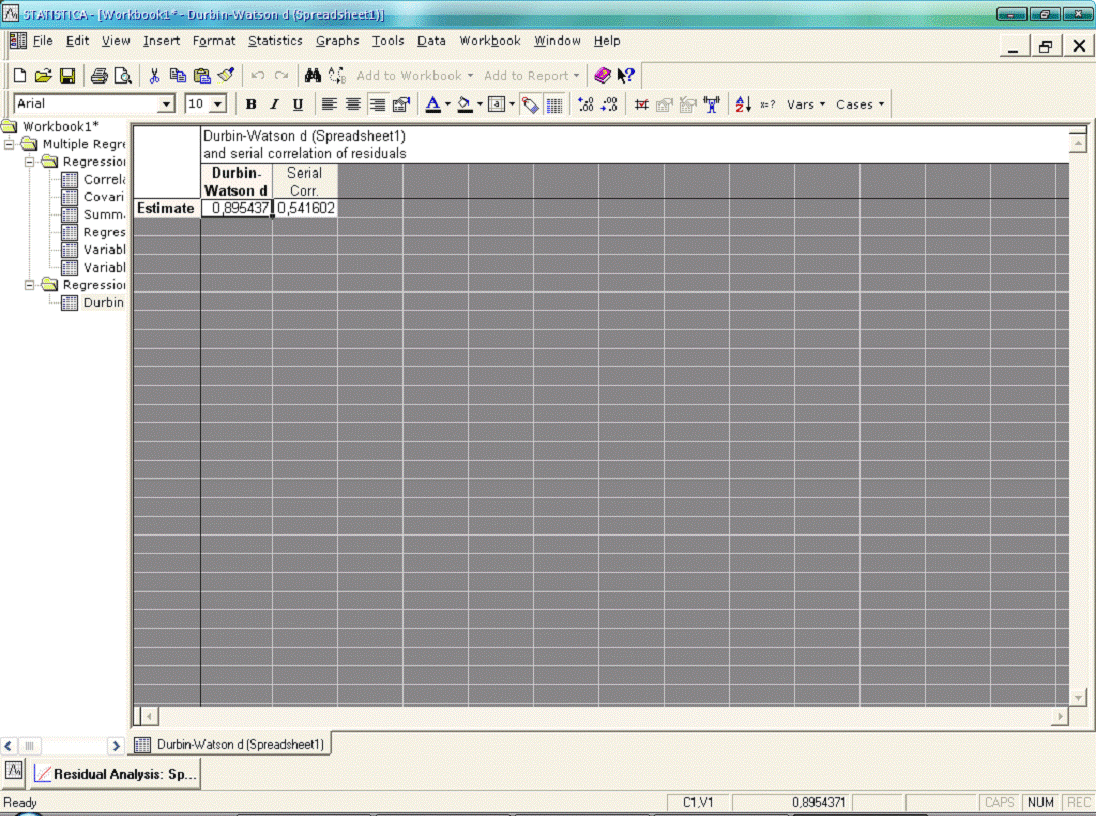Viewport: 1096px width, 816px height.
Task: Open the font size dropdown
Action: click(218, 104)
